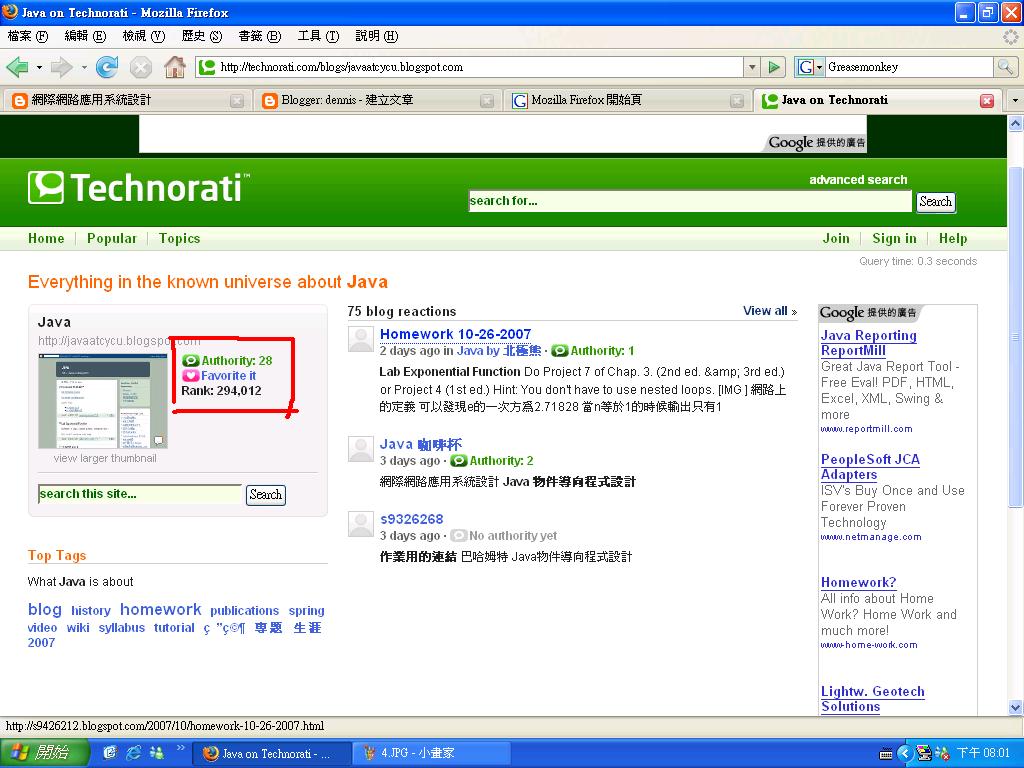1024x768 pixels.
Task: Open the Java 咖啡杯 post link
Action: pos(421,445)
